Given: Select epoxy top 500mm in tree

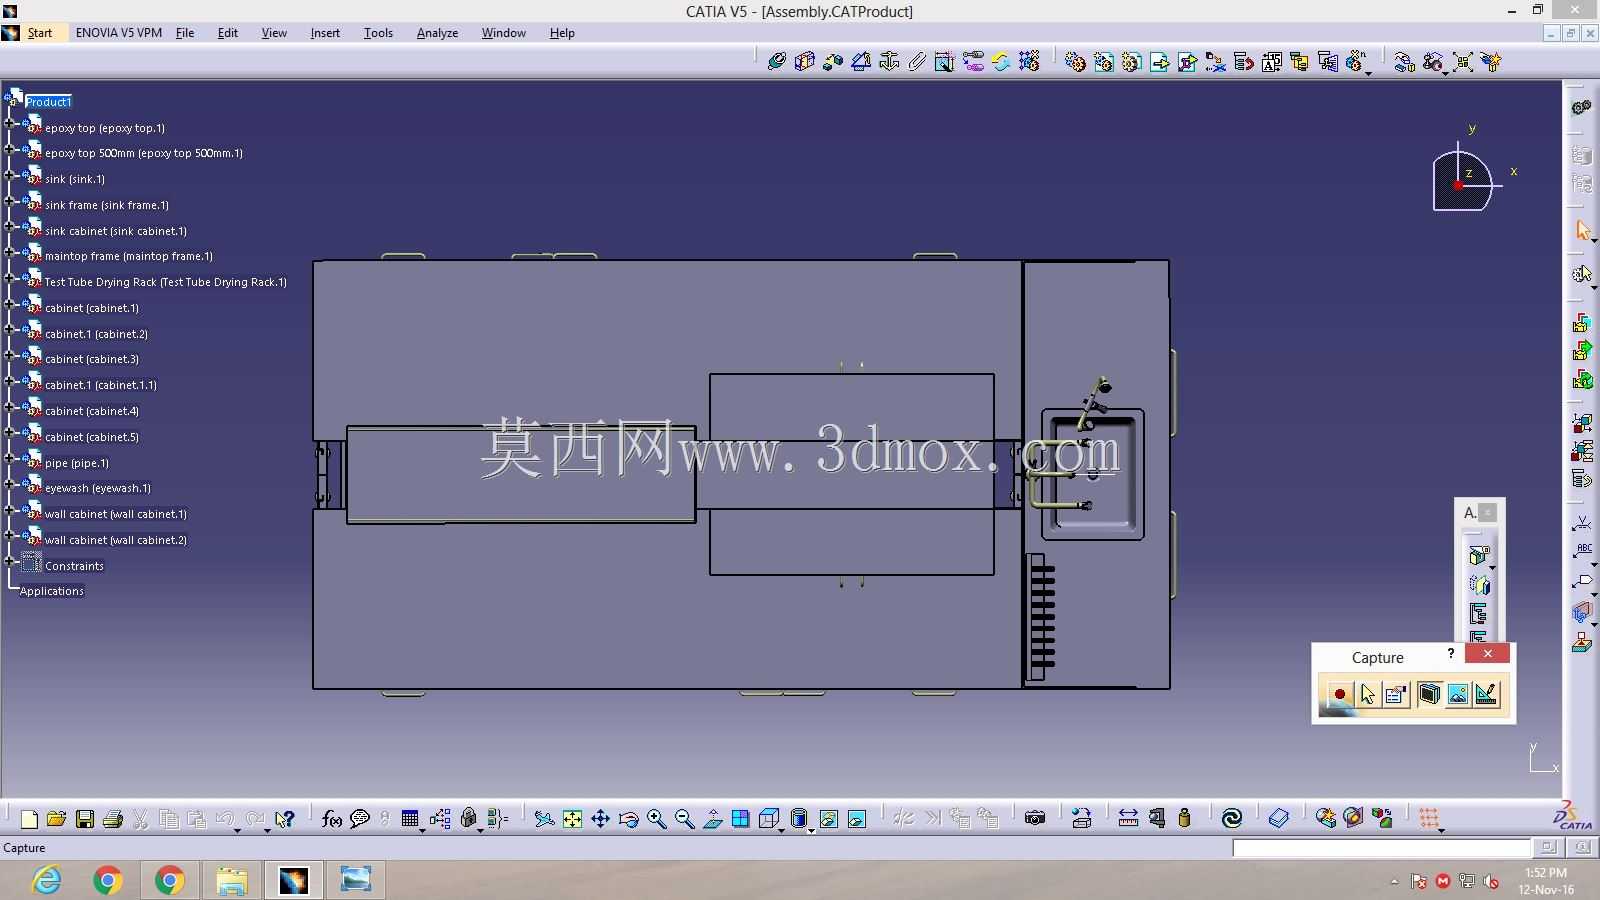Looking at the screenshot, I should [x=144, y=153].
